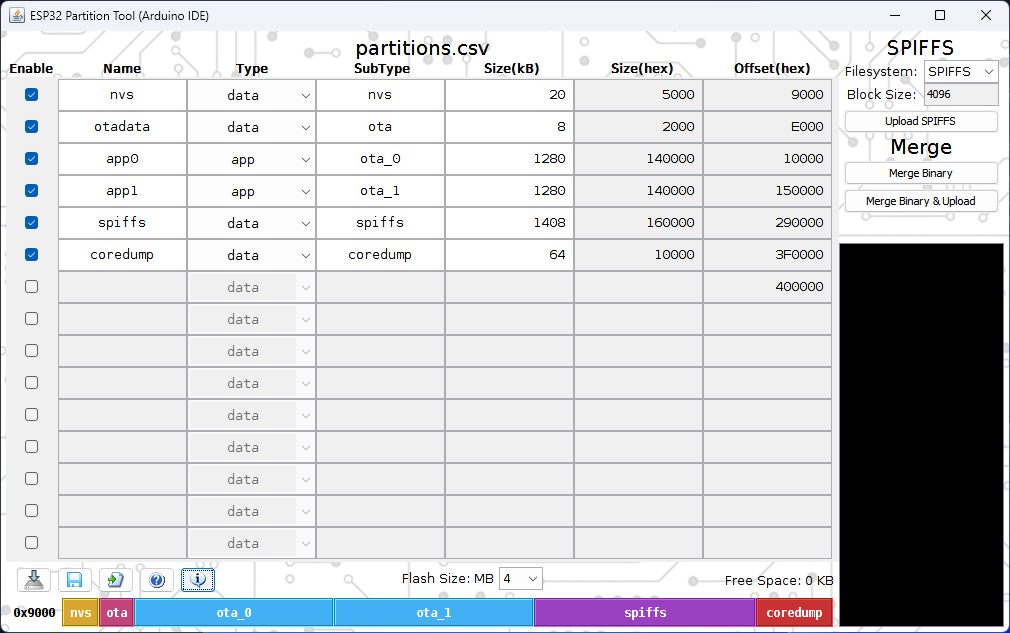Image resolution: width=1010 pixels, height=633 pixels.
Task: Click the nvs Name field
Action: pos(122,95)
